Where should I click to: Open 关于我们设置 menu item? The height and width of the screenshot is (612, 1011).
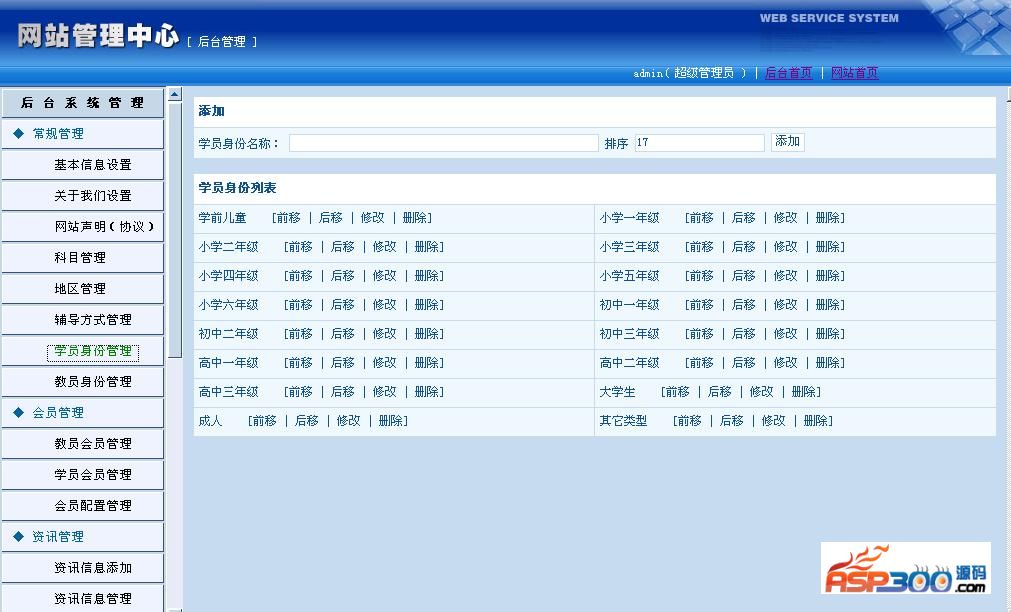pyautogui.click(x=93, y=195)
